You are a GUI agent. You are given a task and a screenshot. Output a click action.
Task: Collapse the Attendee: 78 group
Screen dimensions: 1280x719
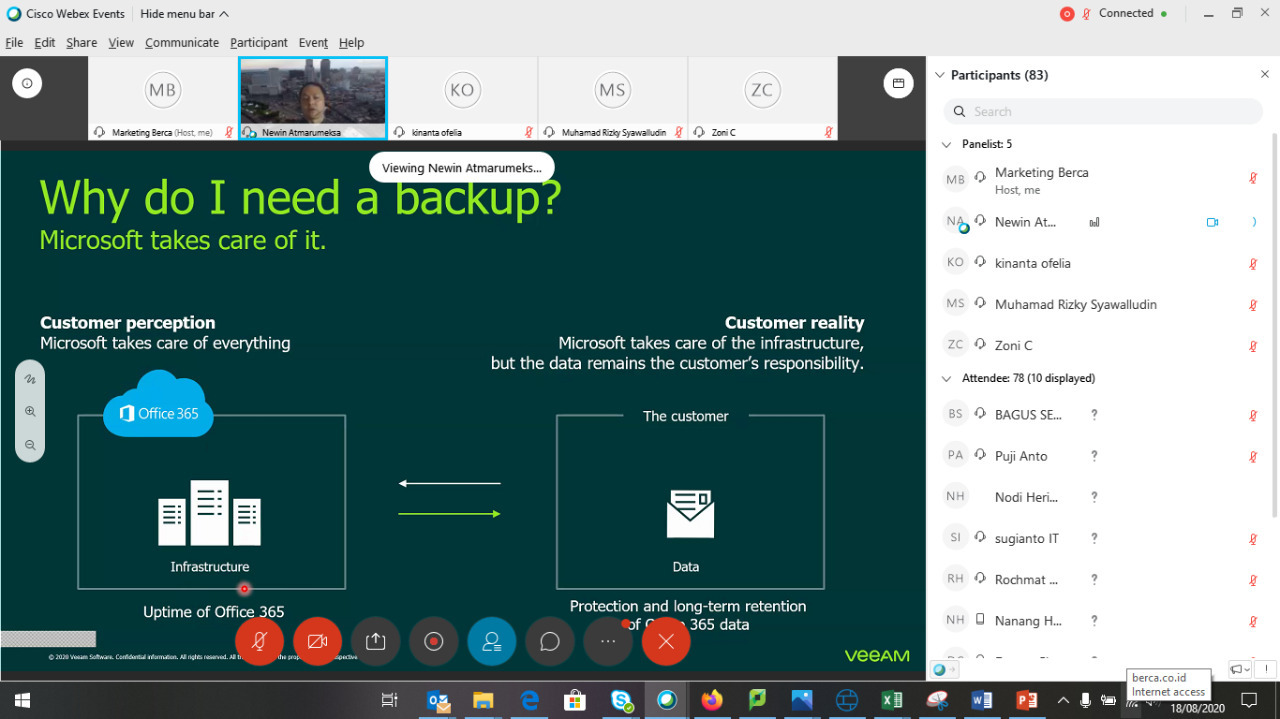point(947,378)
